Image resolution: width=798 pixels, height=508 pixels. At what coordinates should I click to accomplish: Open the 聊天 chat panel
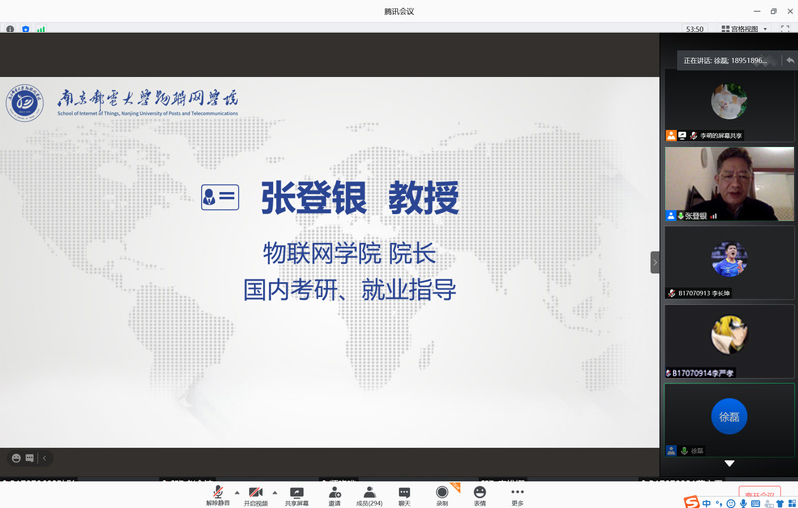click(404, 494)
